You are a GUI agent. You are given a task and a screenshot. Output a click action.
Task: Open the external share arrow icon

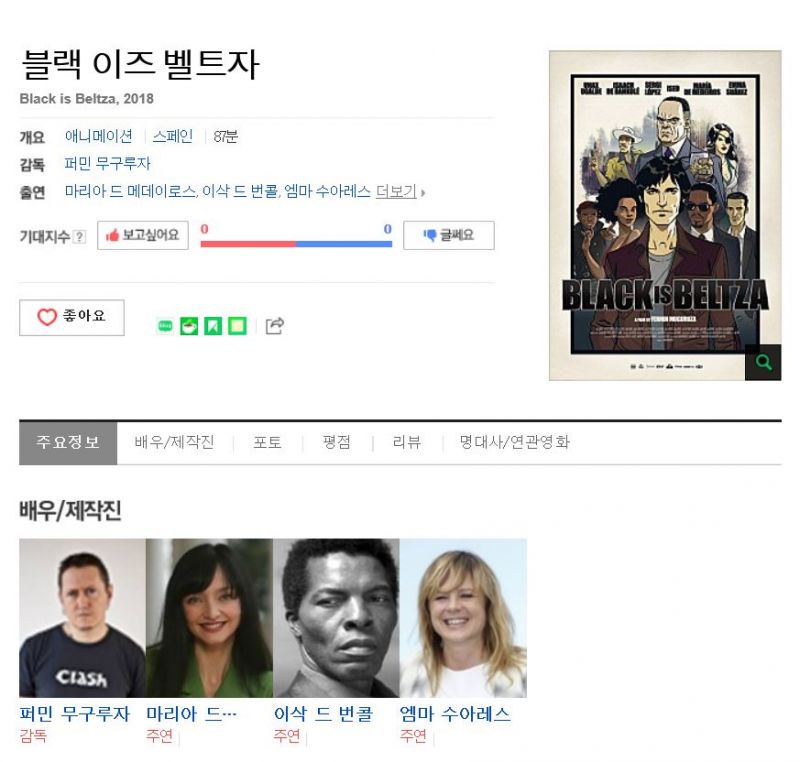274,326
